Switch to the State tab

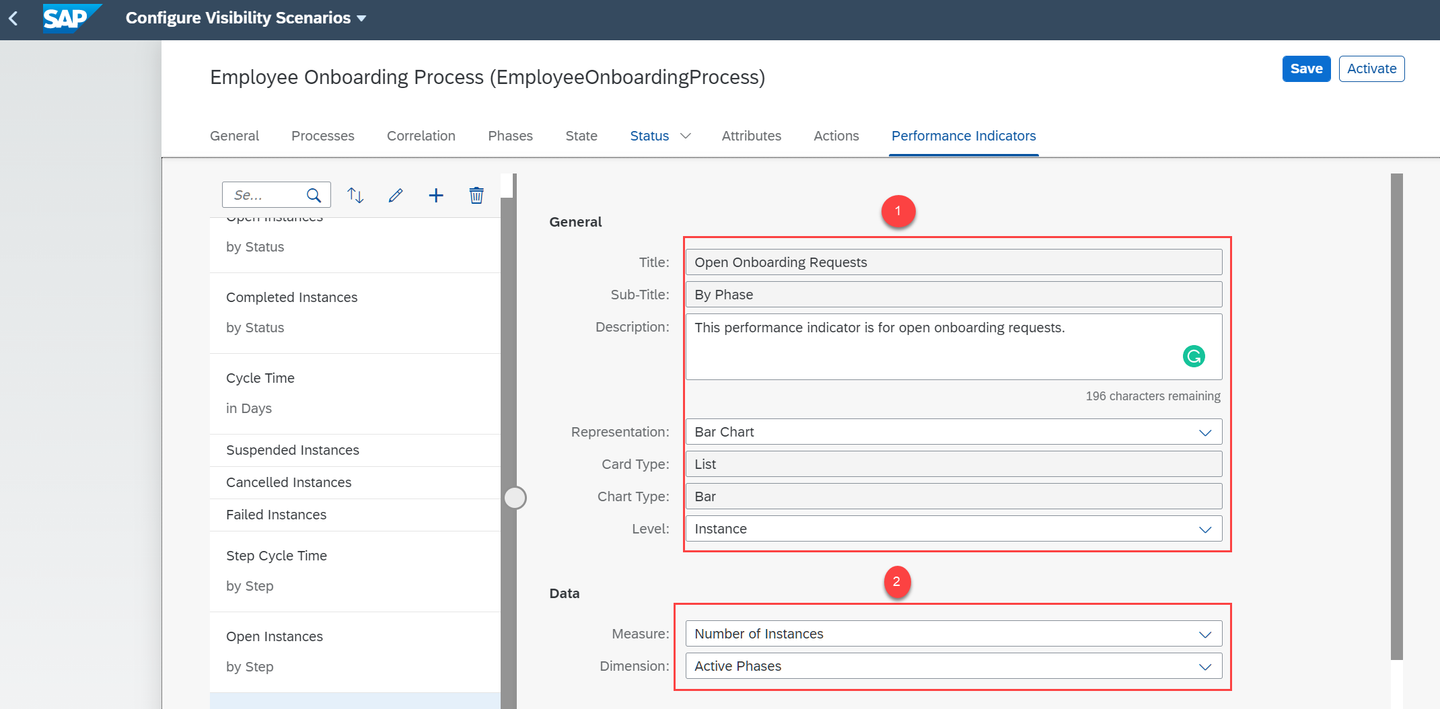(581, 136)
